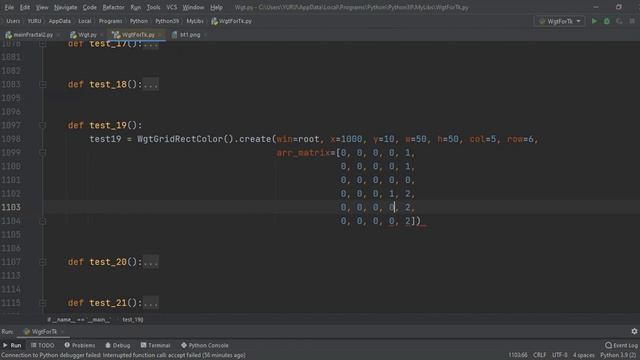This screenshot has width=640, height=360.
Task: Open the Debug tool window
Action: coord(118,345)
